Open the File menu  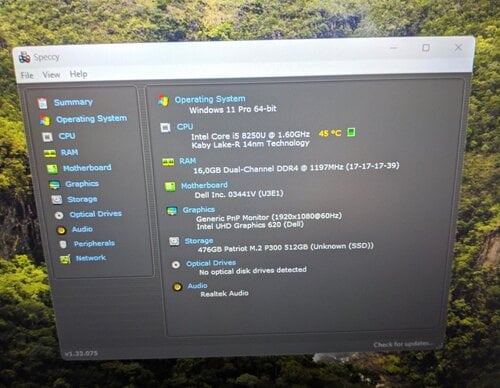pos(27,75)
